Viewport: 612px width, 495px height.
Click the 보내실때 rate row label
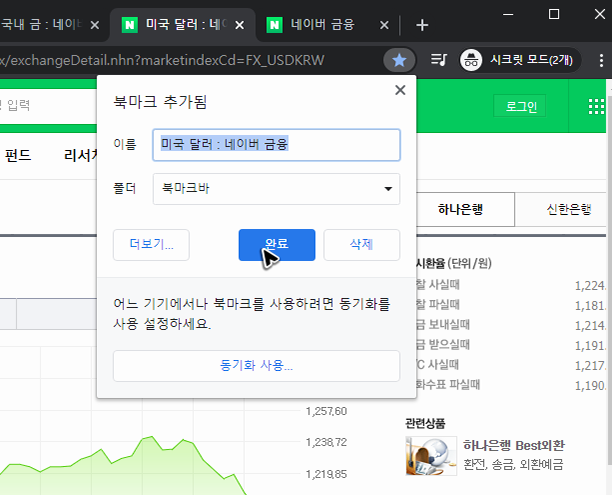pyautogui.click(x=443, y=324)
